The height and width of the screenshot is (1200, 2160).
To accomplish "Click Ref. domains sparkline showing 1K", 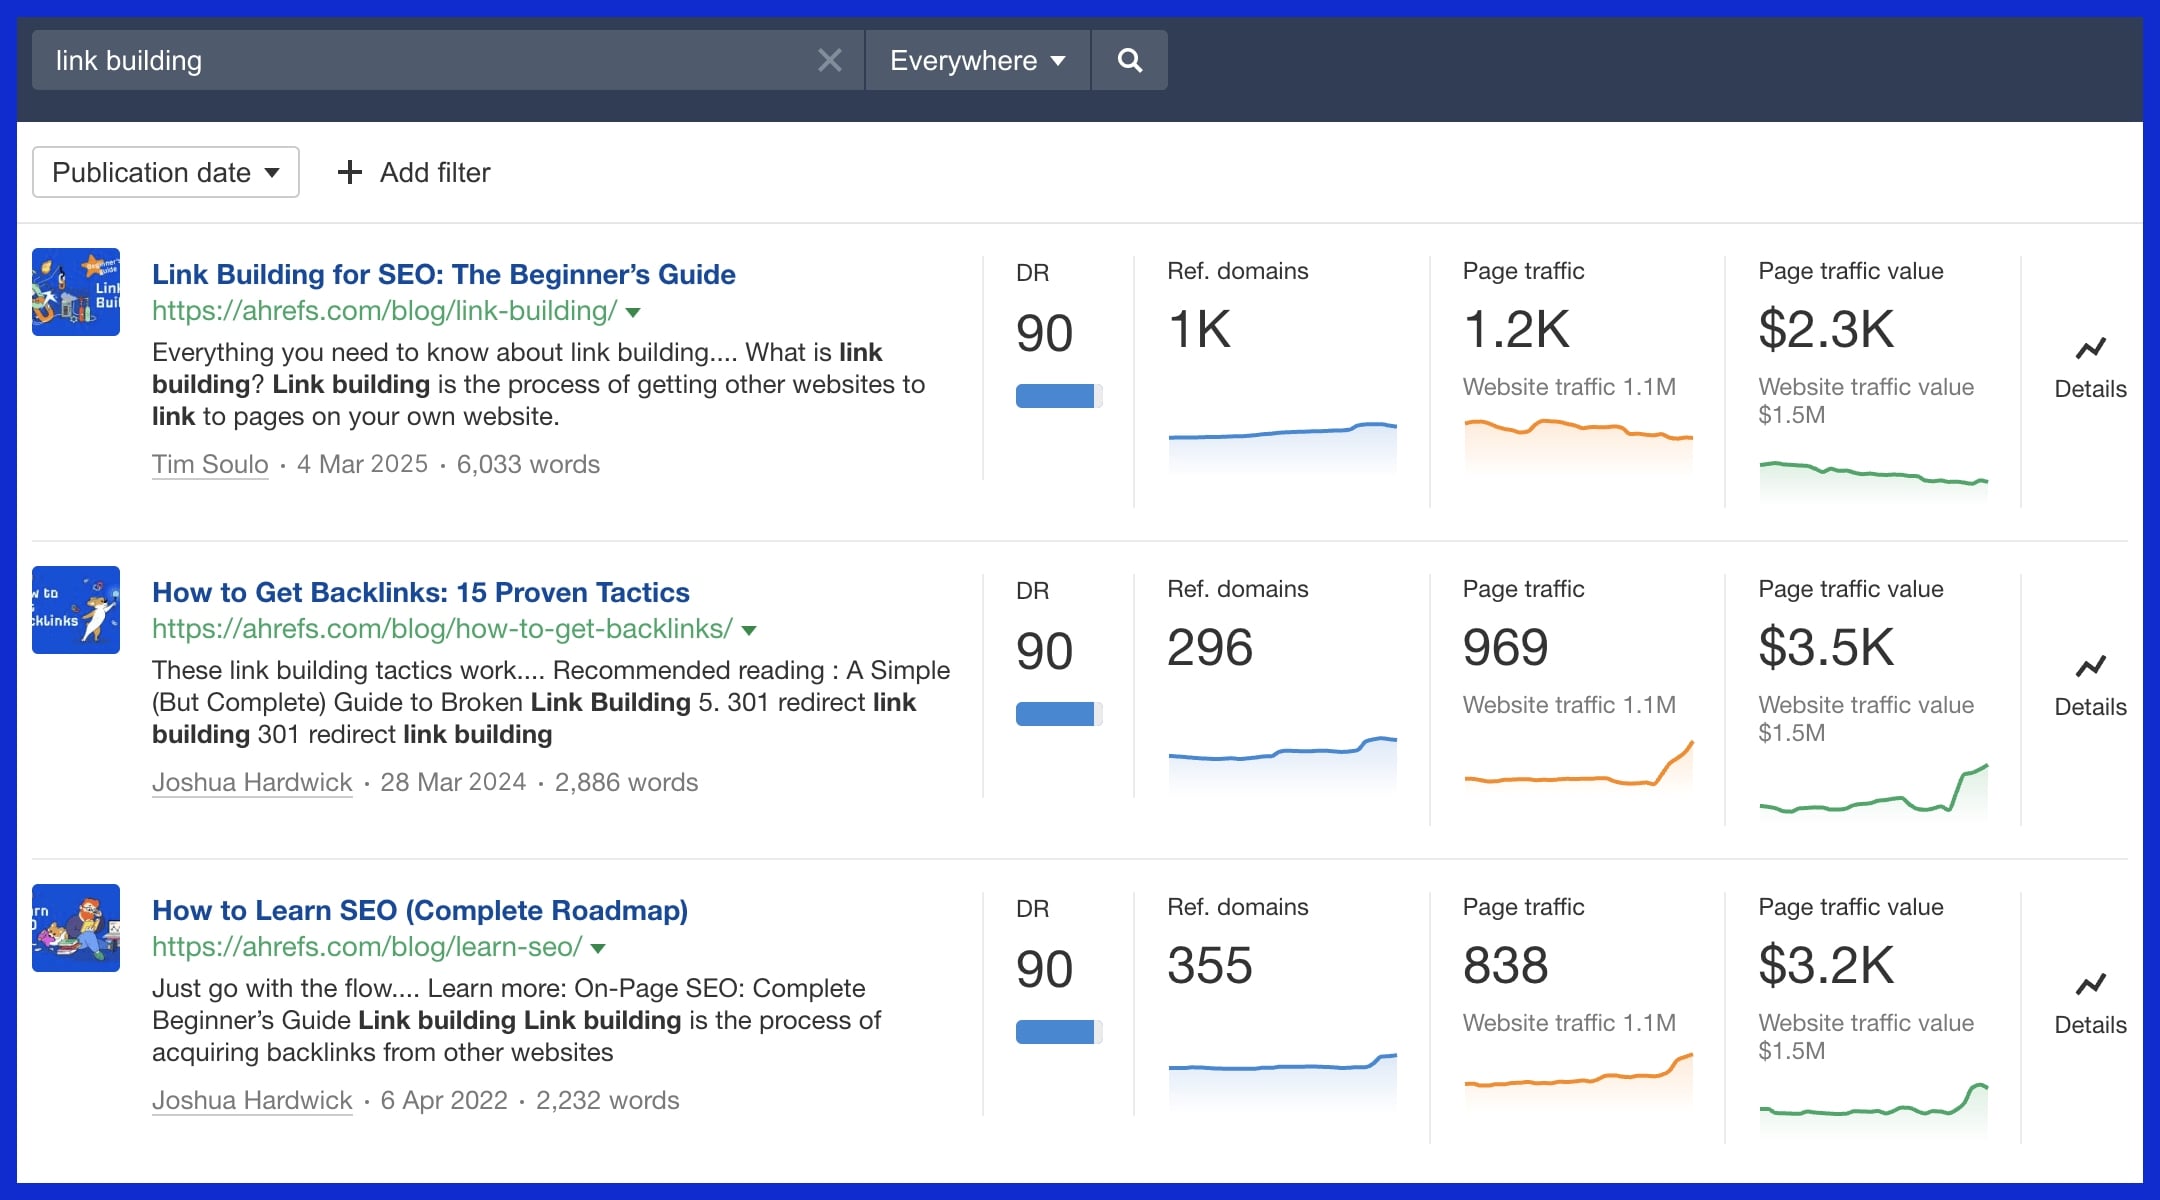I will click(1282, 447).
